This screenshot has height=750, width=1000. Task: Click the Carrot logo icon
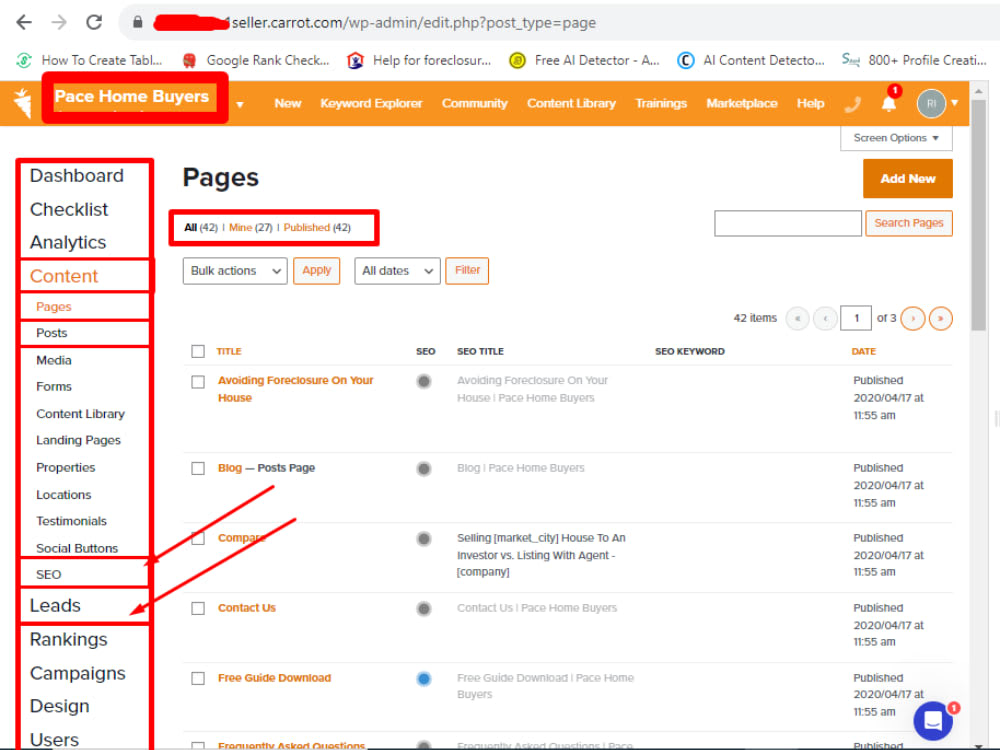pos(23,103)
